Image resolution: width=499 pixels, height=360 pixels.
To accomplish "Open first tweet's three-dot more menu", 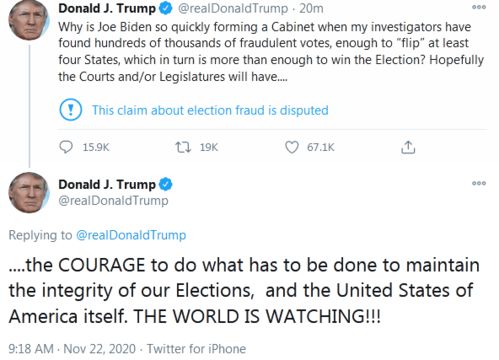I will point(479,7).
